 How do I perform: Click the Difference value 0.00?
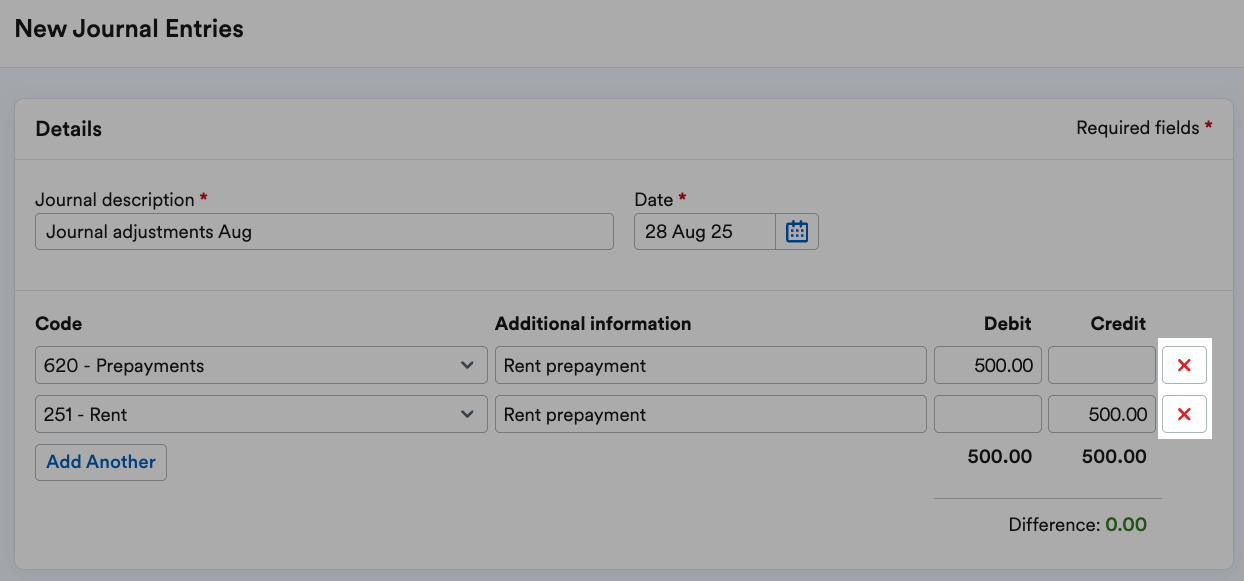pyautogui.click(x=1126, y=525)
